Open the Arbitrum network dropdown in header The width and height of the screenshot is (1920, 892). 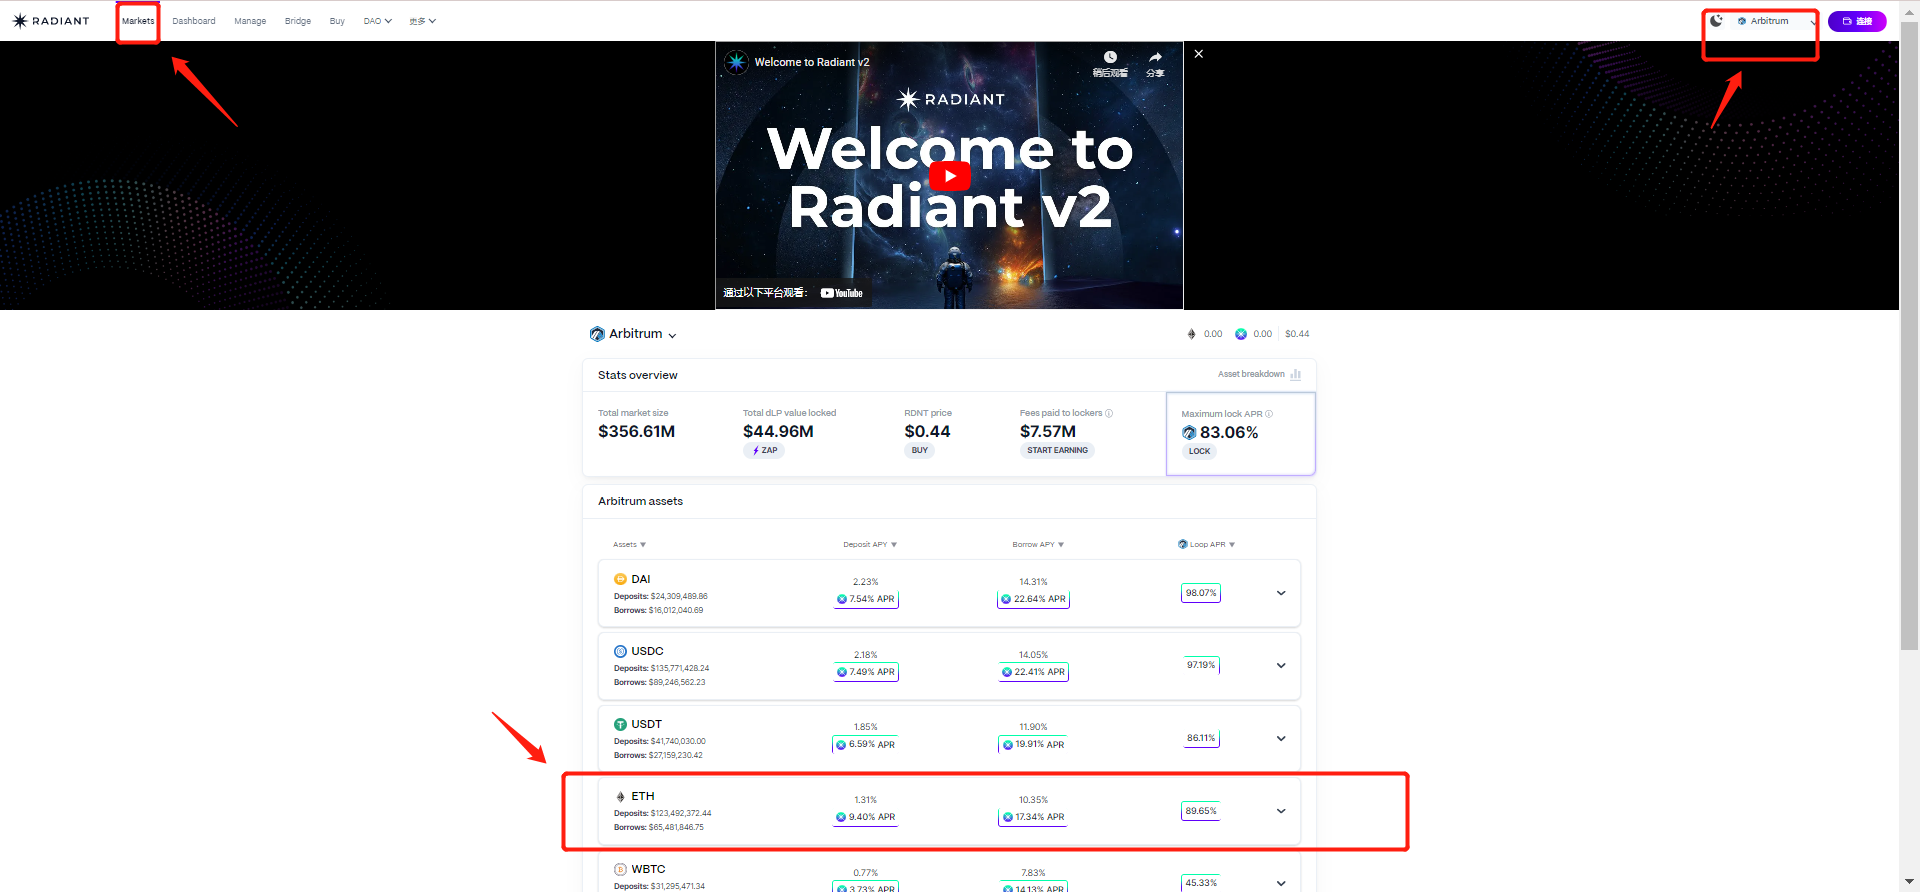coord(1775,21)
